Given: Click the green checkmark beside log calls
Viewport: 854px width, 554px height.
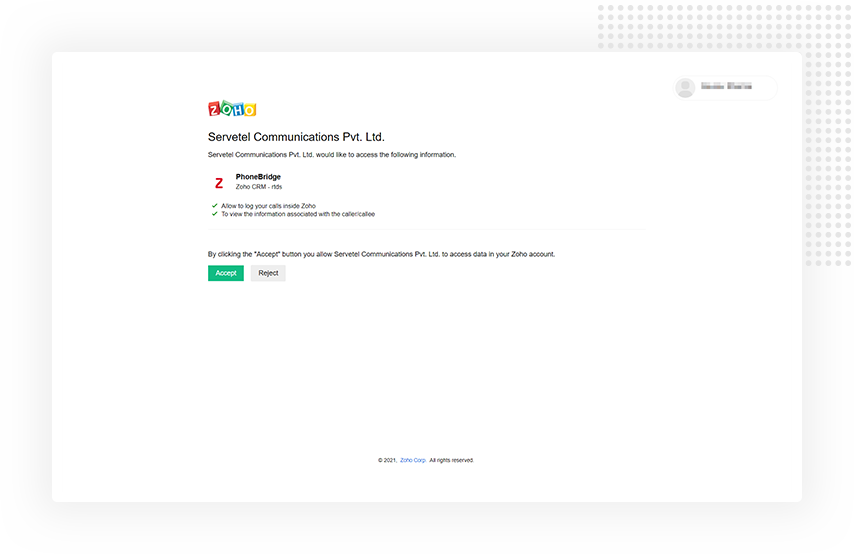Looking at the screenshot, I should pos(215,206).
